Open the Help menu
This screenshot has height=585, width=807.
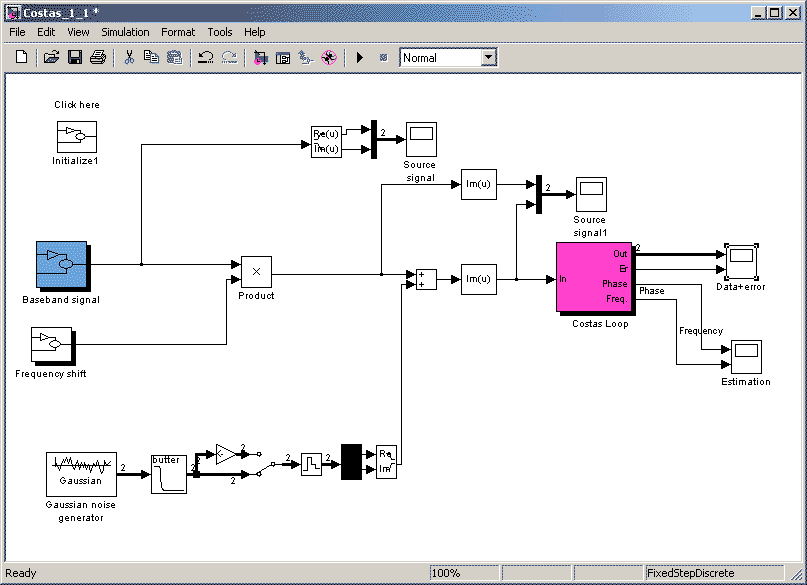pos(254,32)
